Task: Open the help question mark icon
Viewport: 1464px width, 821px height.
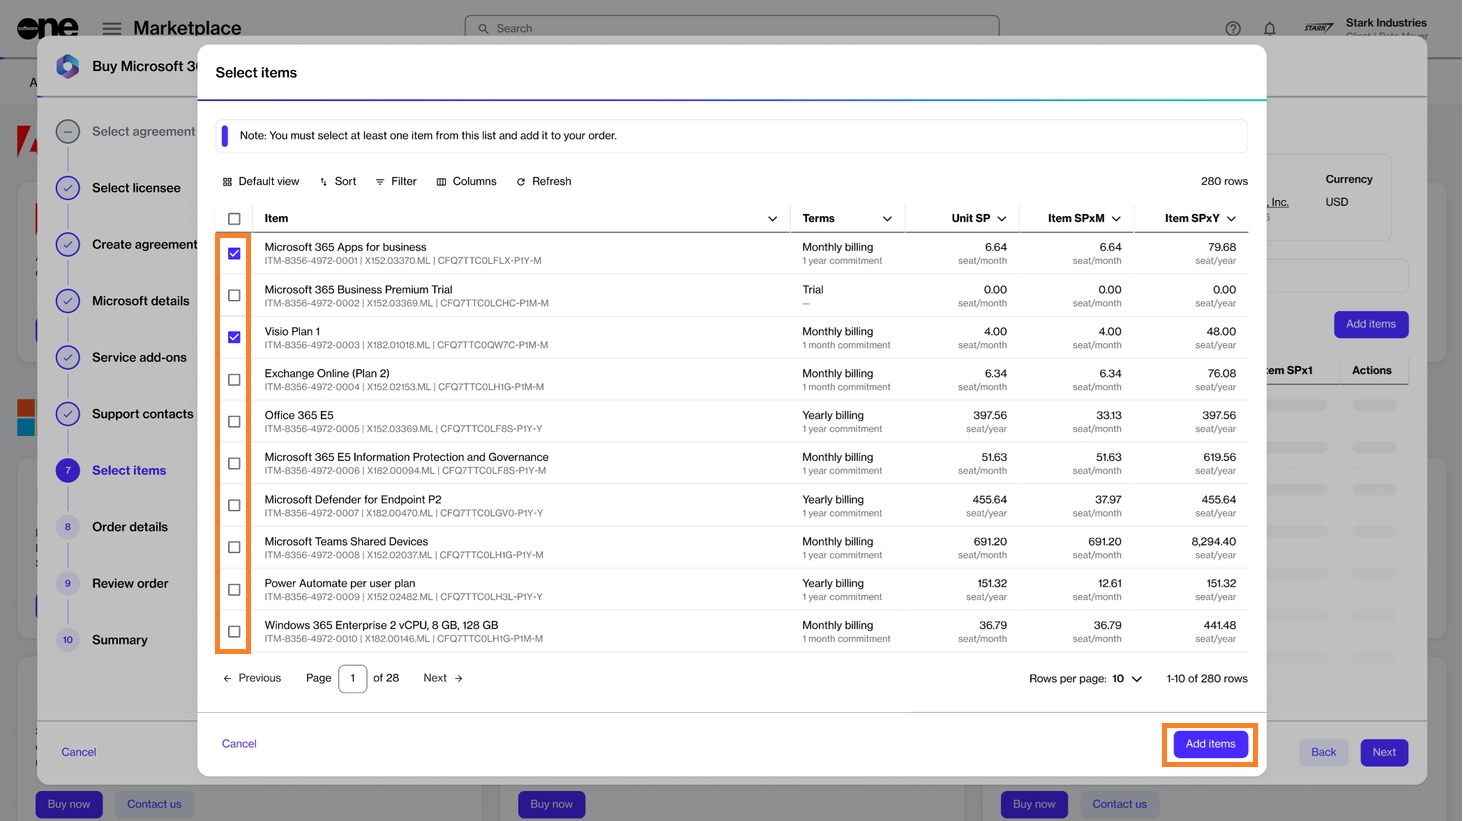Action: click(1232, 29)
